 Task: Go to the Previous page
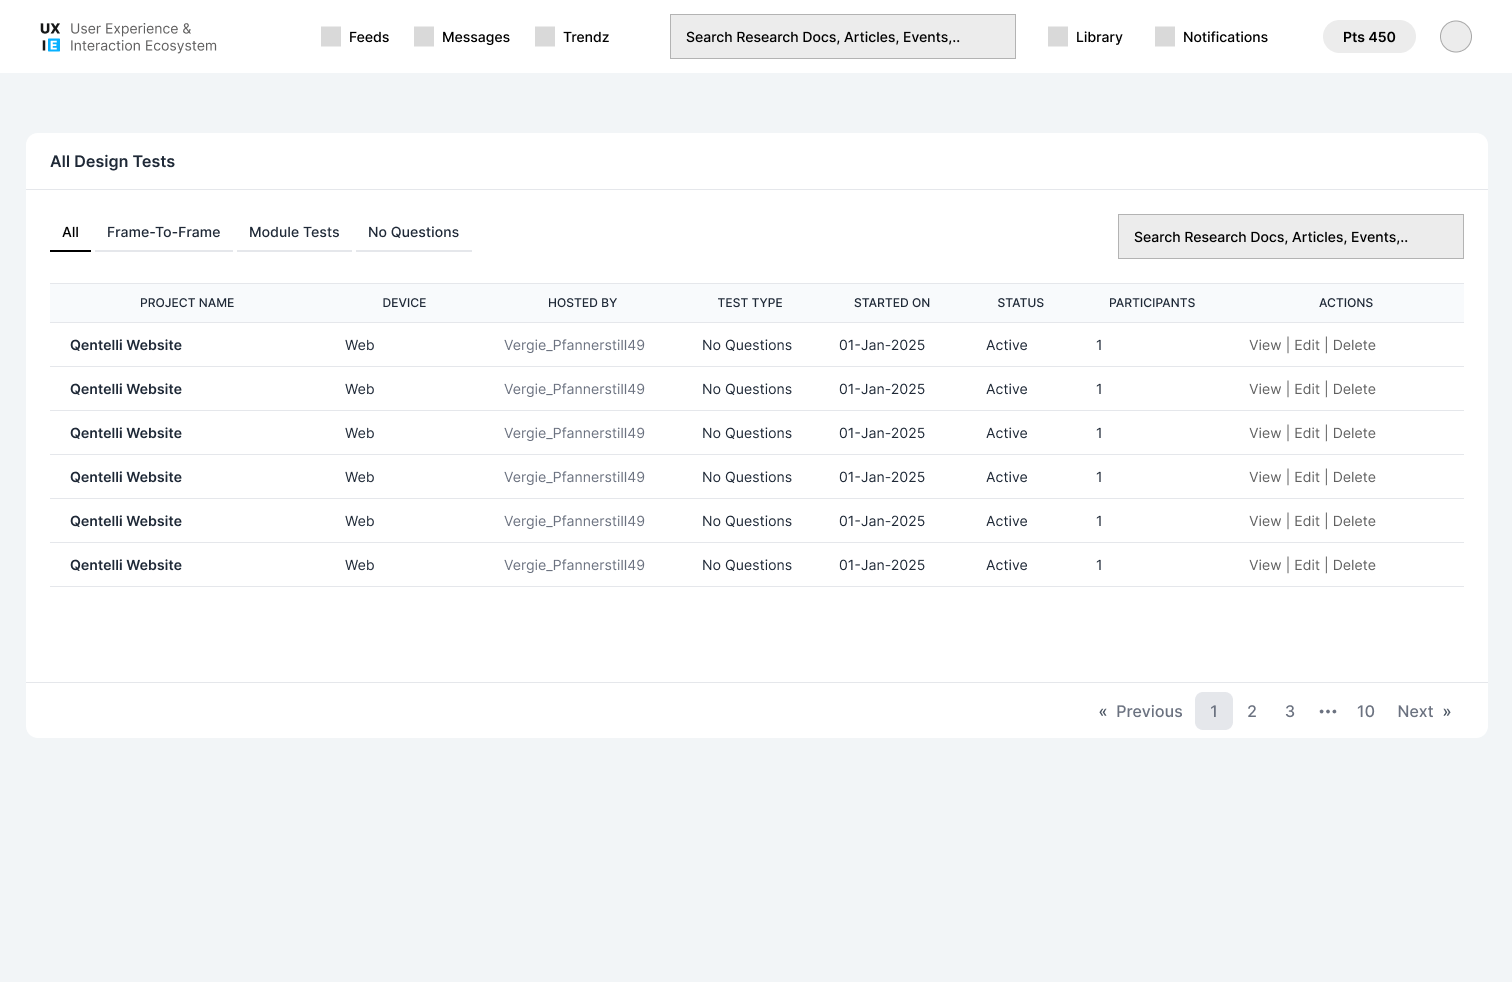point(1140,711)
